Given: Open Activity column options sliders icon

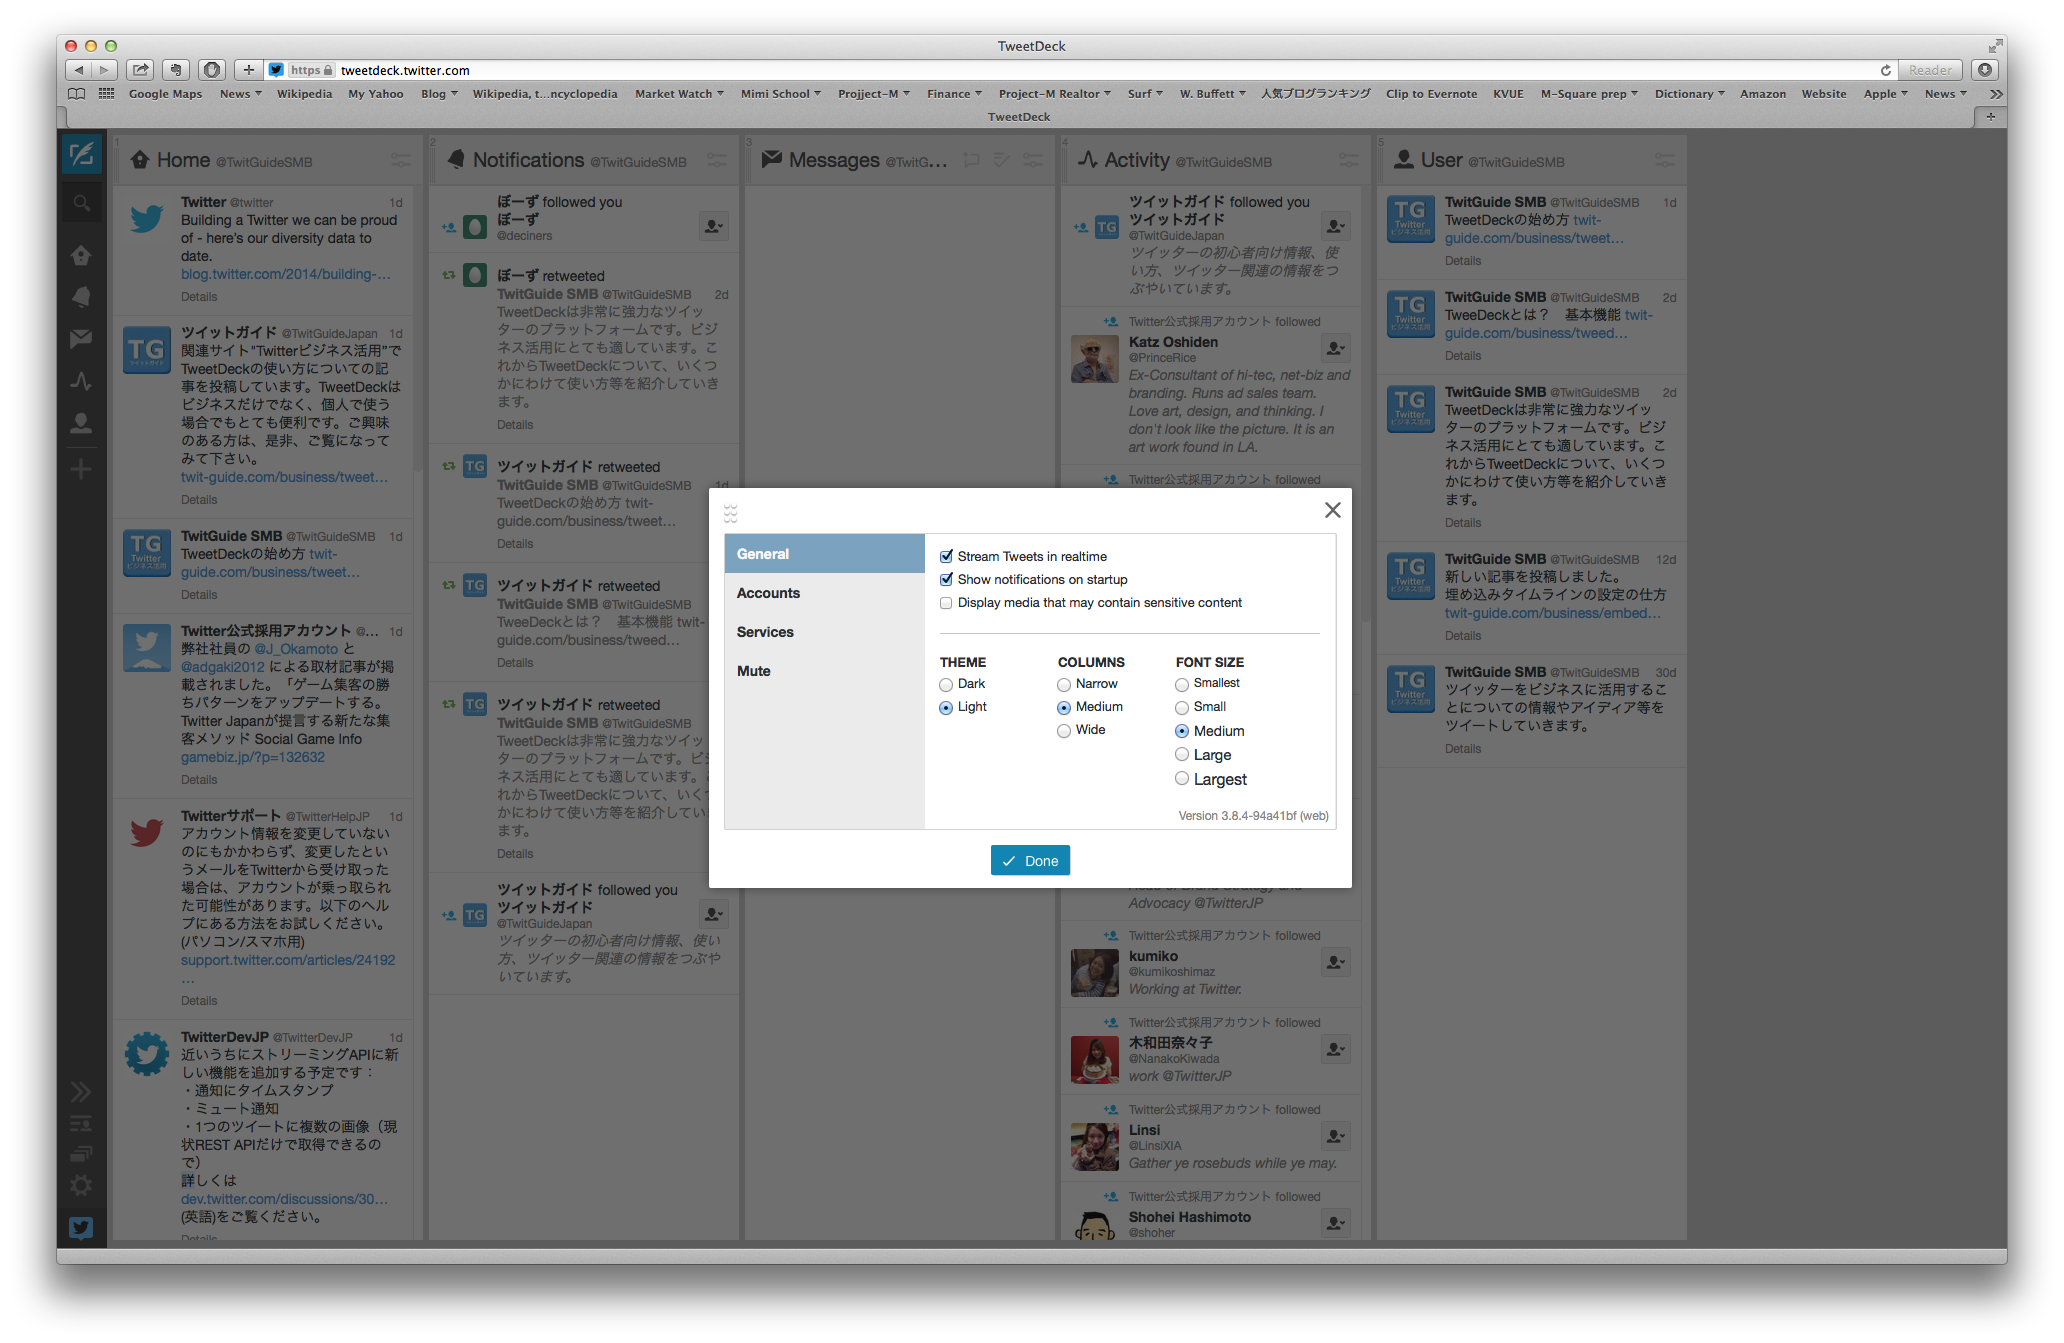Looking at the screenshot, I should [1348, 160].
